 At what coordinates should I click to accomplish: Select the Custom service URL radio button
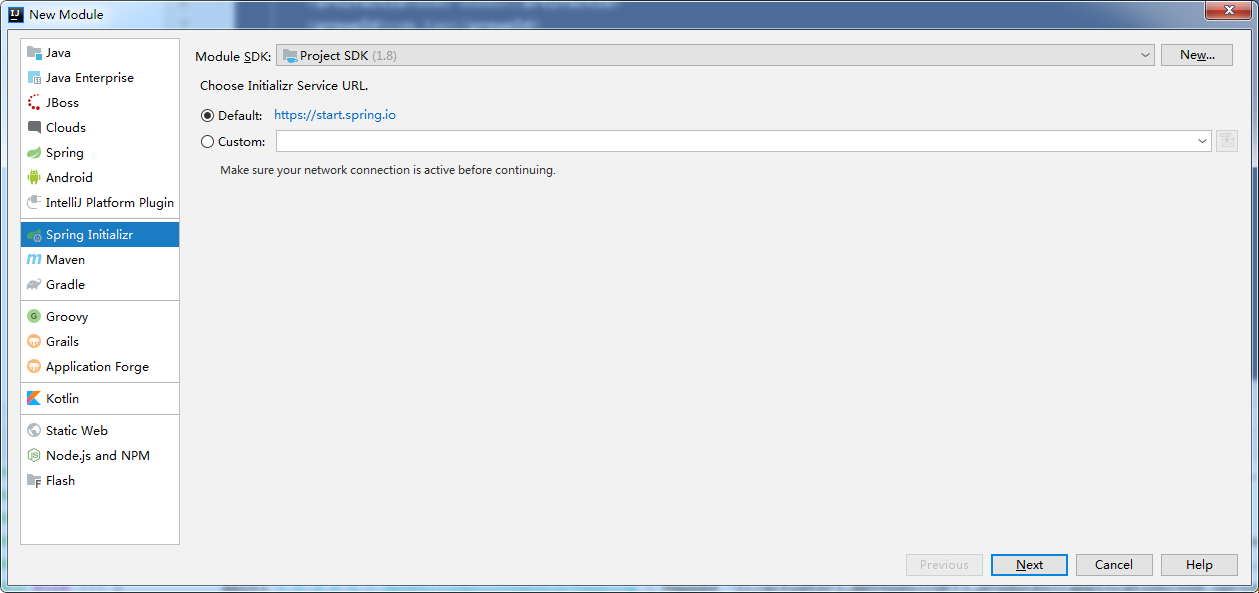207,142
